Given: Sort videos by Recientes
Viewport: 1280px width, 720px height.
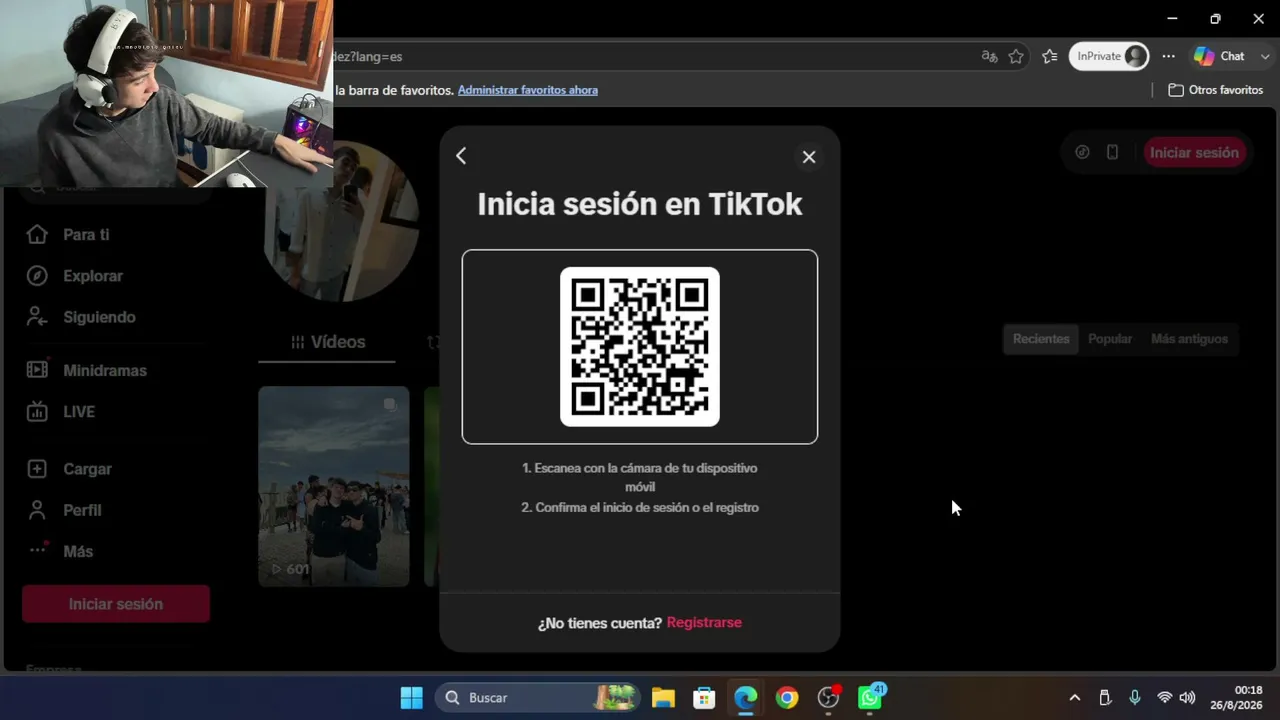Looking at the screenshot, I should 1041,339.
